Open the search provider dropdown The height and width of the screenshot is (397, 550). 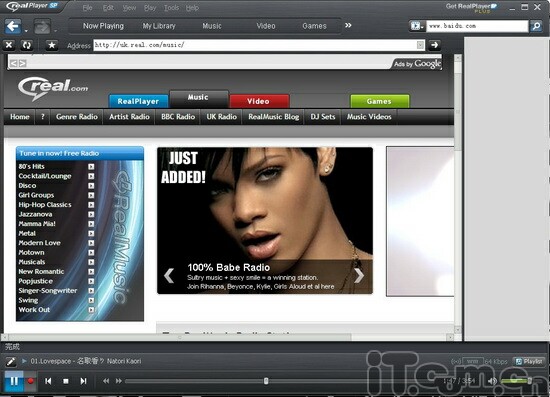(417, 26)
